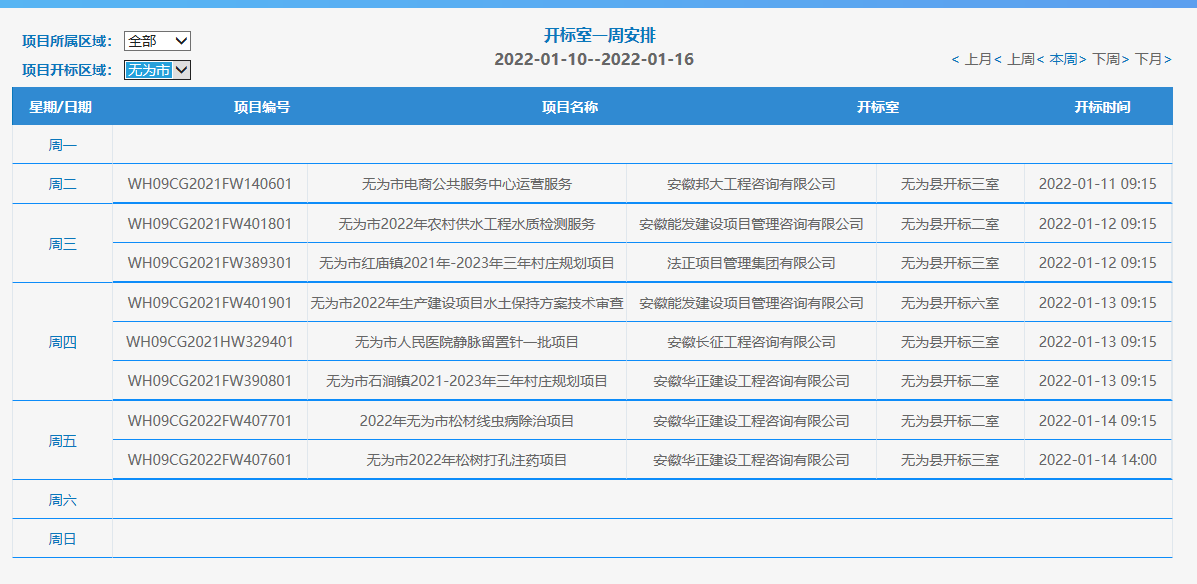1197x584 pixels.
Task: Click 无为县开标六室 room cell
Action: click(x=949, y=303)
